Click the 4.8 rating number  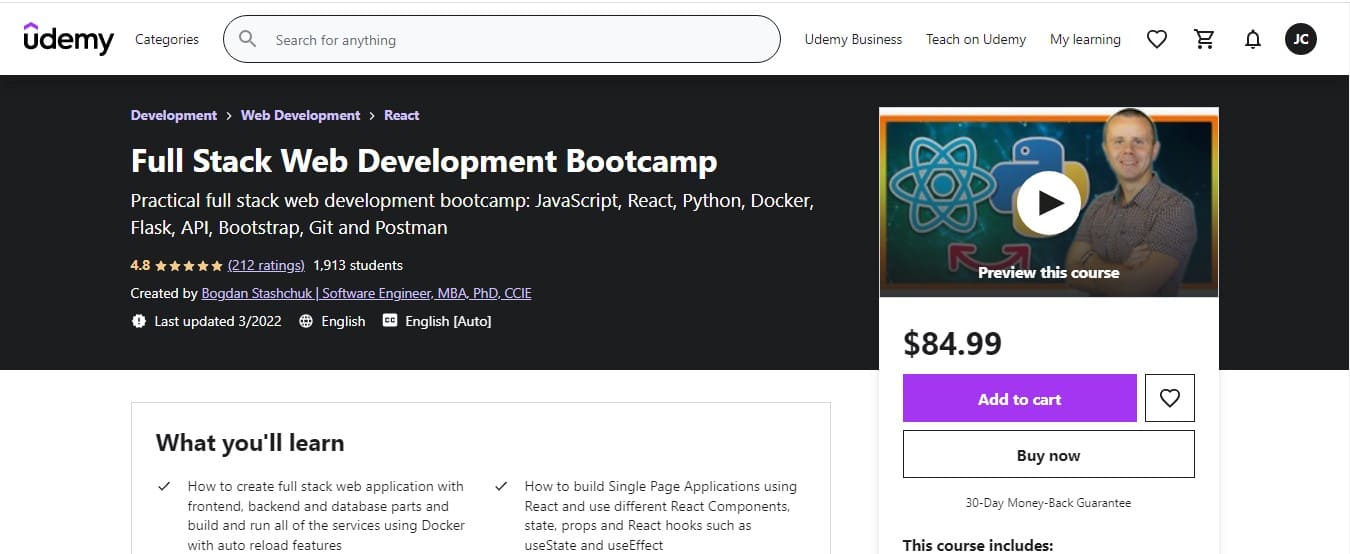(140, 265)
